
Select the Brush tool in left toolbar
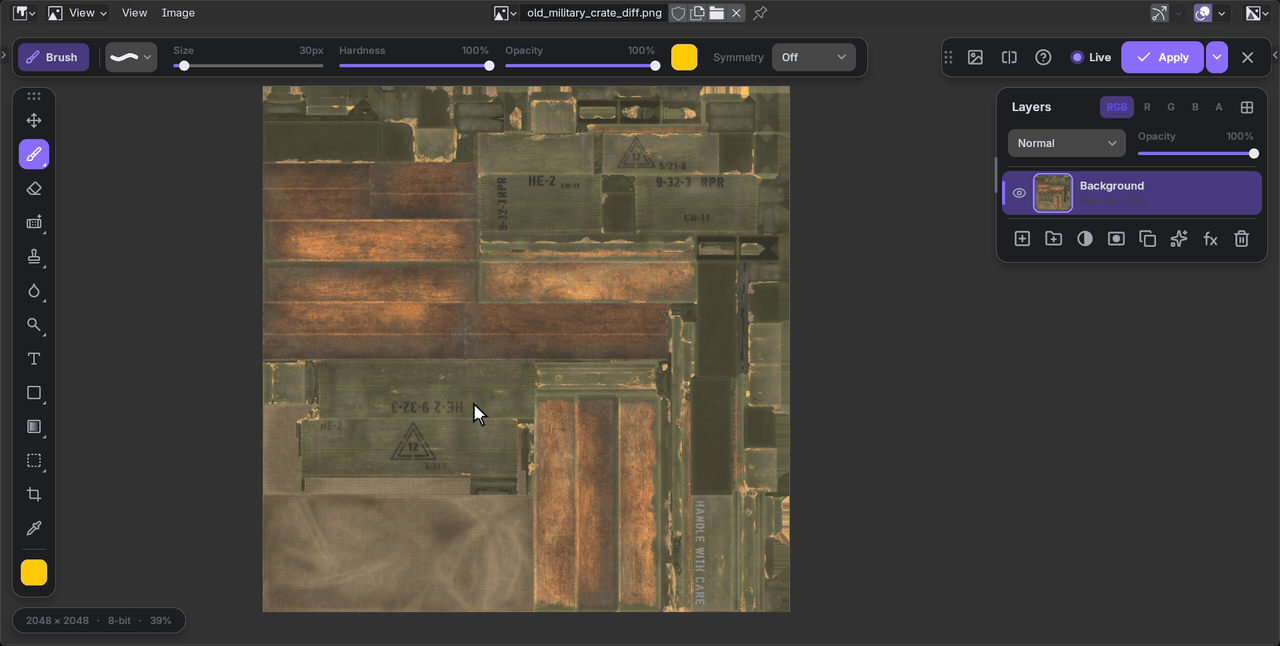(34, 155)
